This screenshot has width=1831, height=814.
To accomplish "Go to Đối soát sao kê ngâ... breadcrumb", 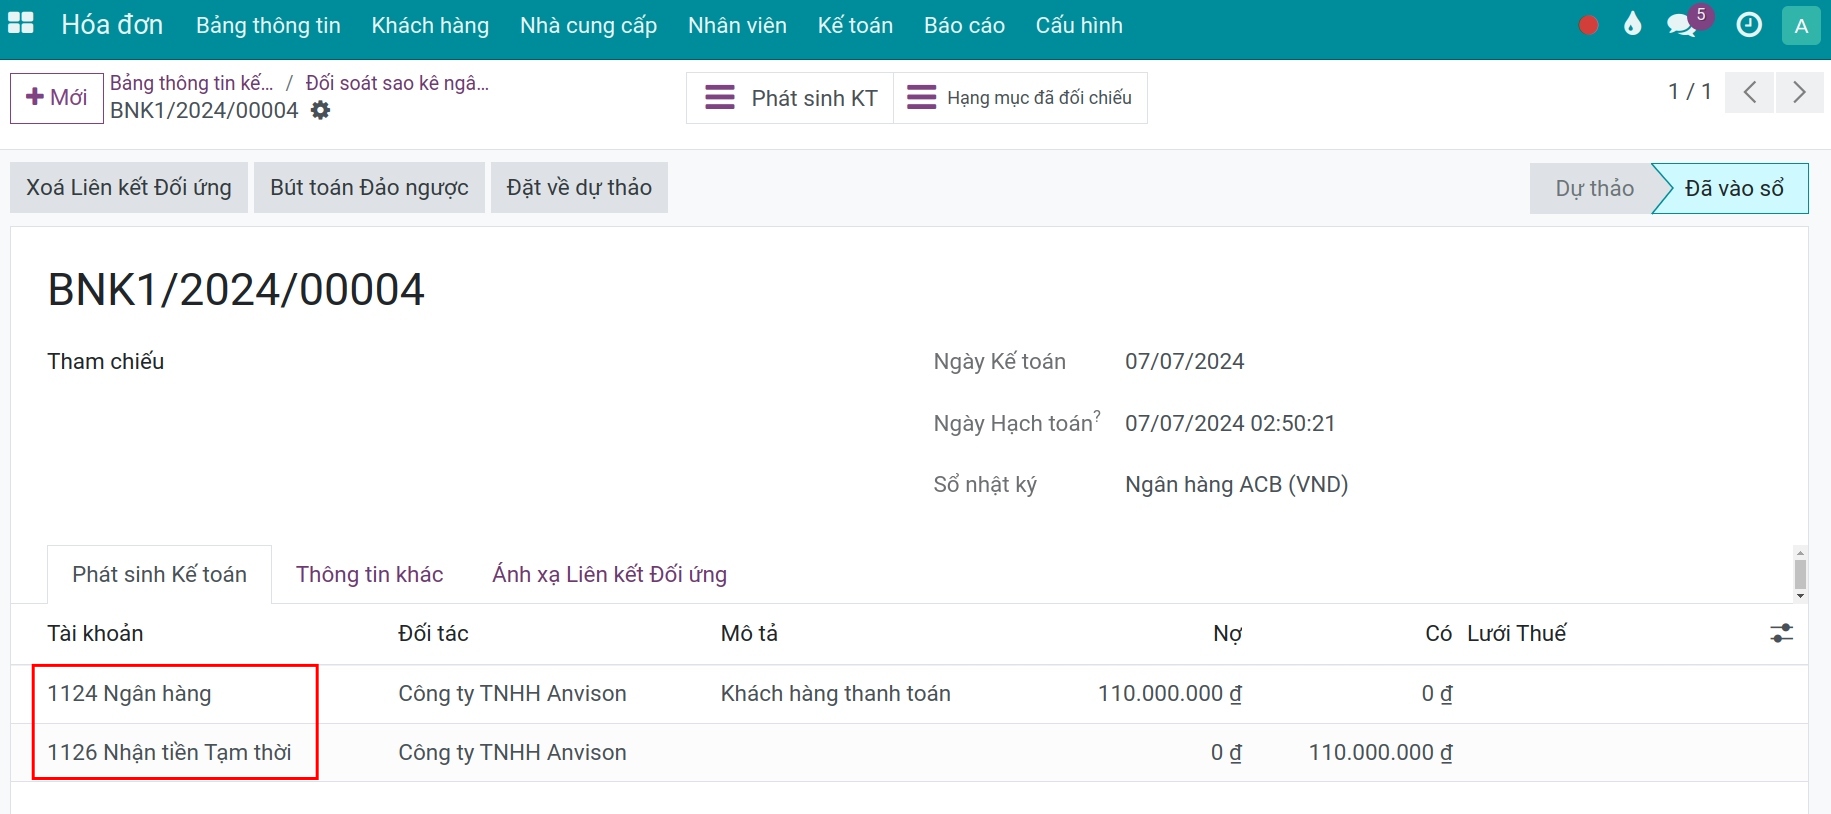I will 397,83.
